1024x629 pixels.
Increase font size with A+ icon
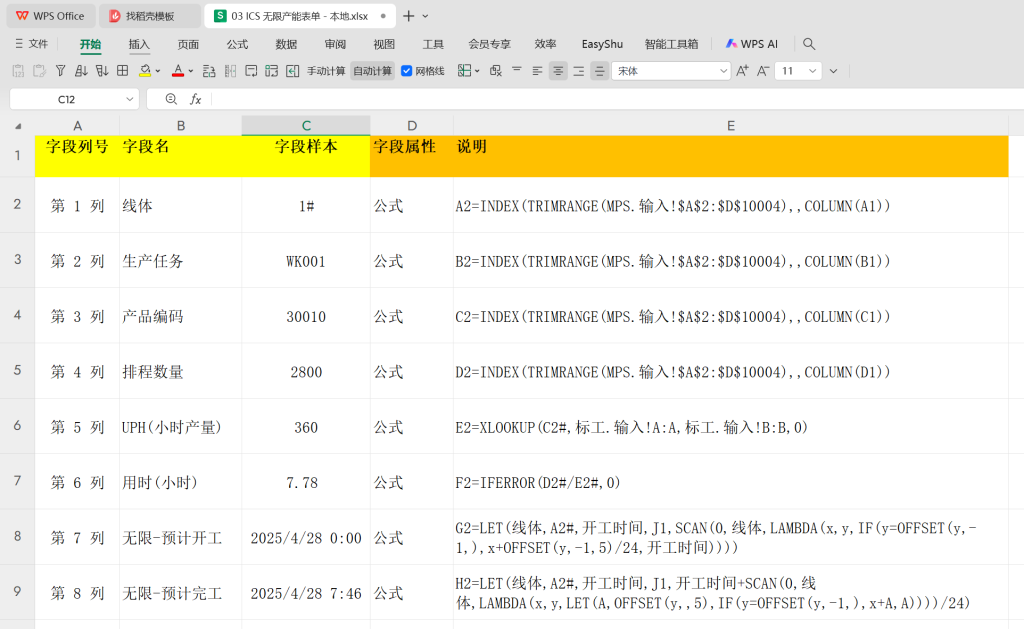pos(743,71)
